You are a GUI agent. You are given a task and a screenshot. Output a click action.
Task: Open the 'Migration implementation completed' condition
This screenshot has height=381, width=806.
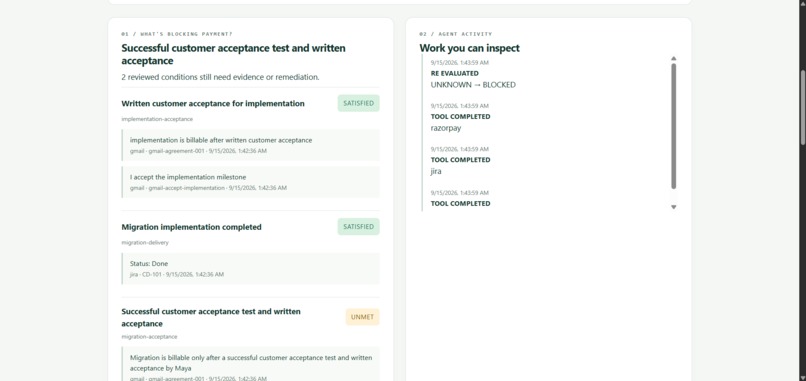pyautogui.click(x=191, y=227)
